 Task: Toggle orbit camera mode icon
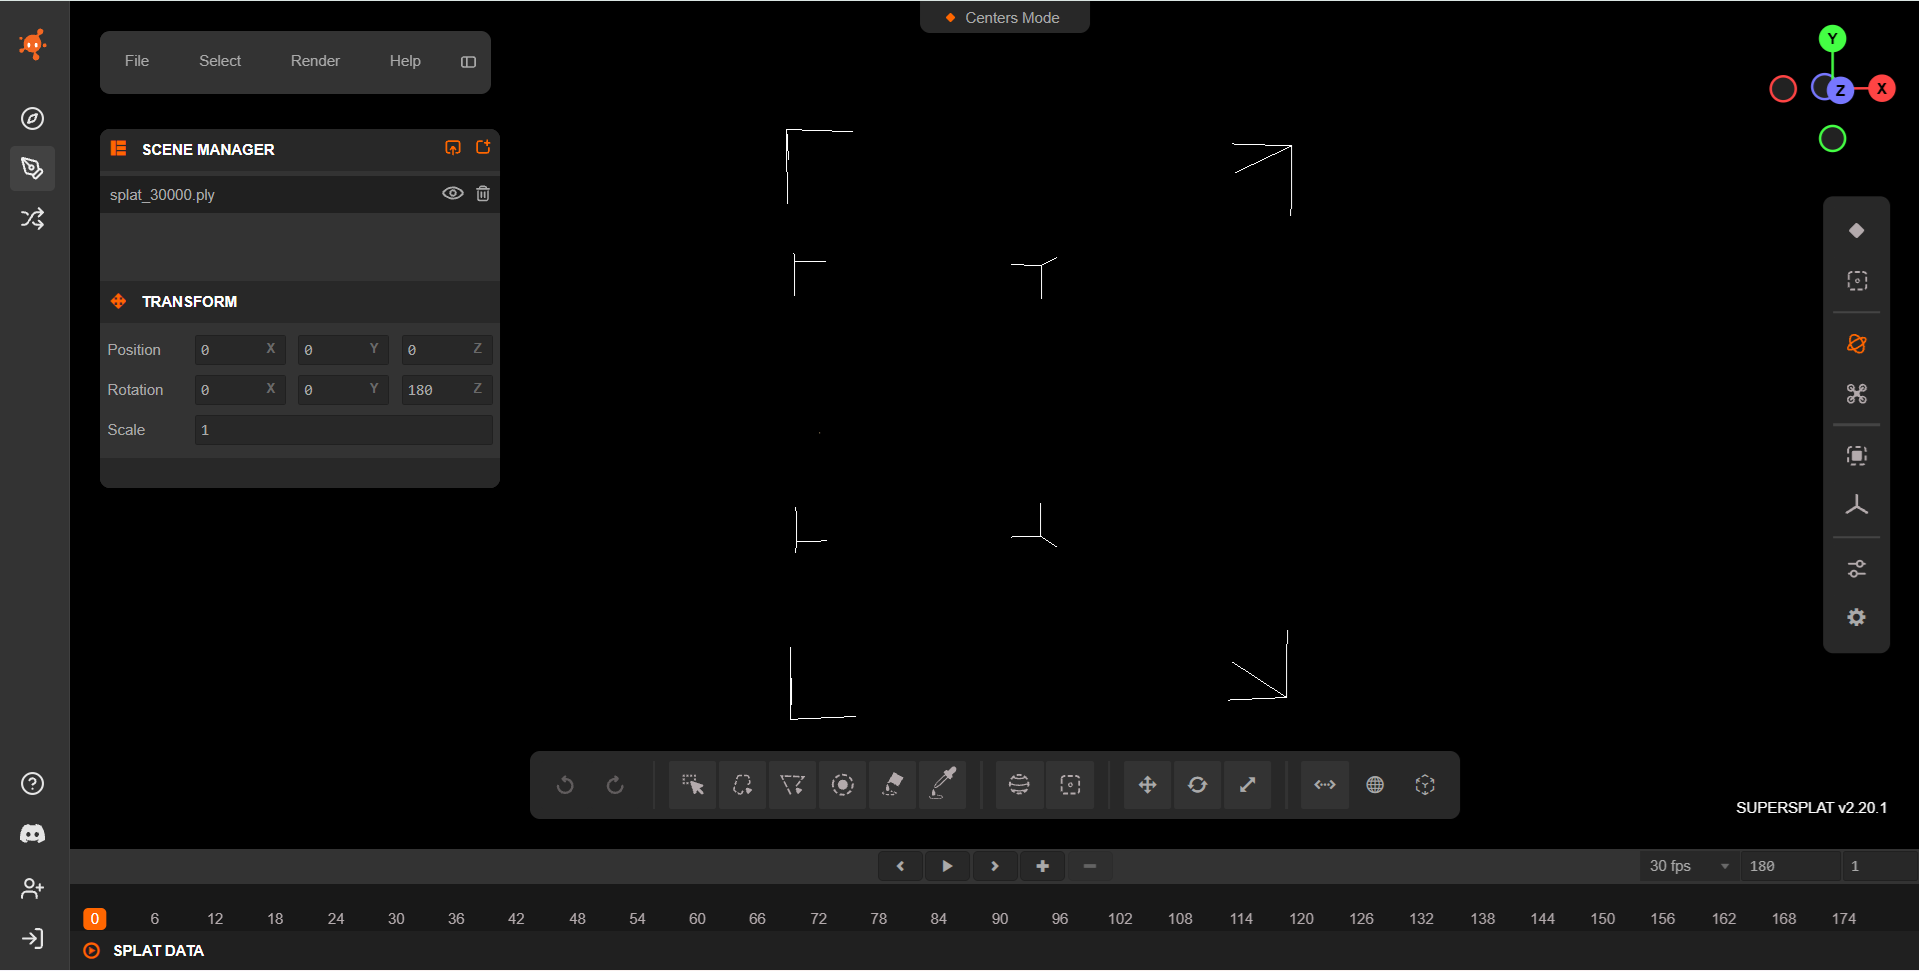(x=1856, y=344)
